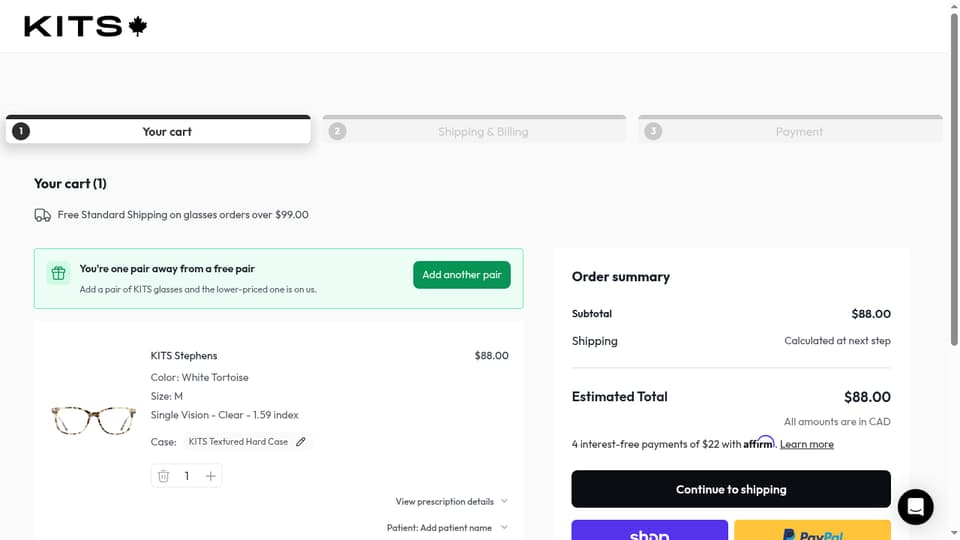
Task: Click Continue to shipping button
Action: pyautogui.click(x=731, y=489)
